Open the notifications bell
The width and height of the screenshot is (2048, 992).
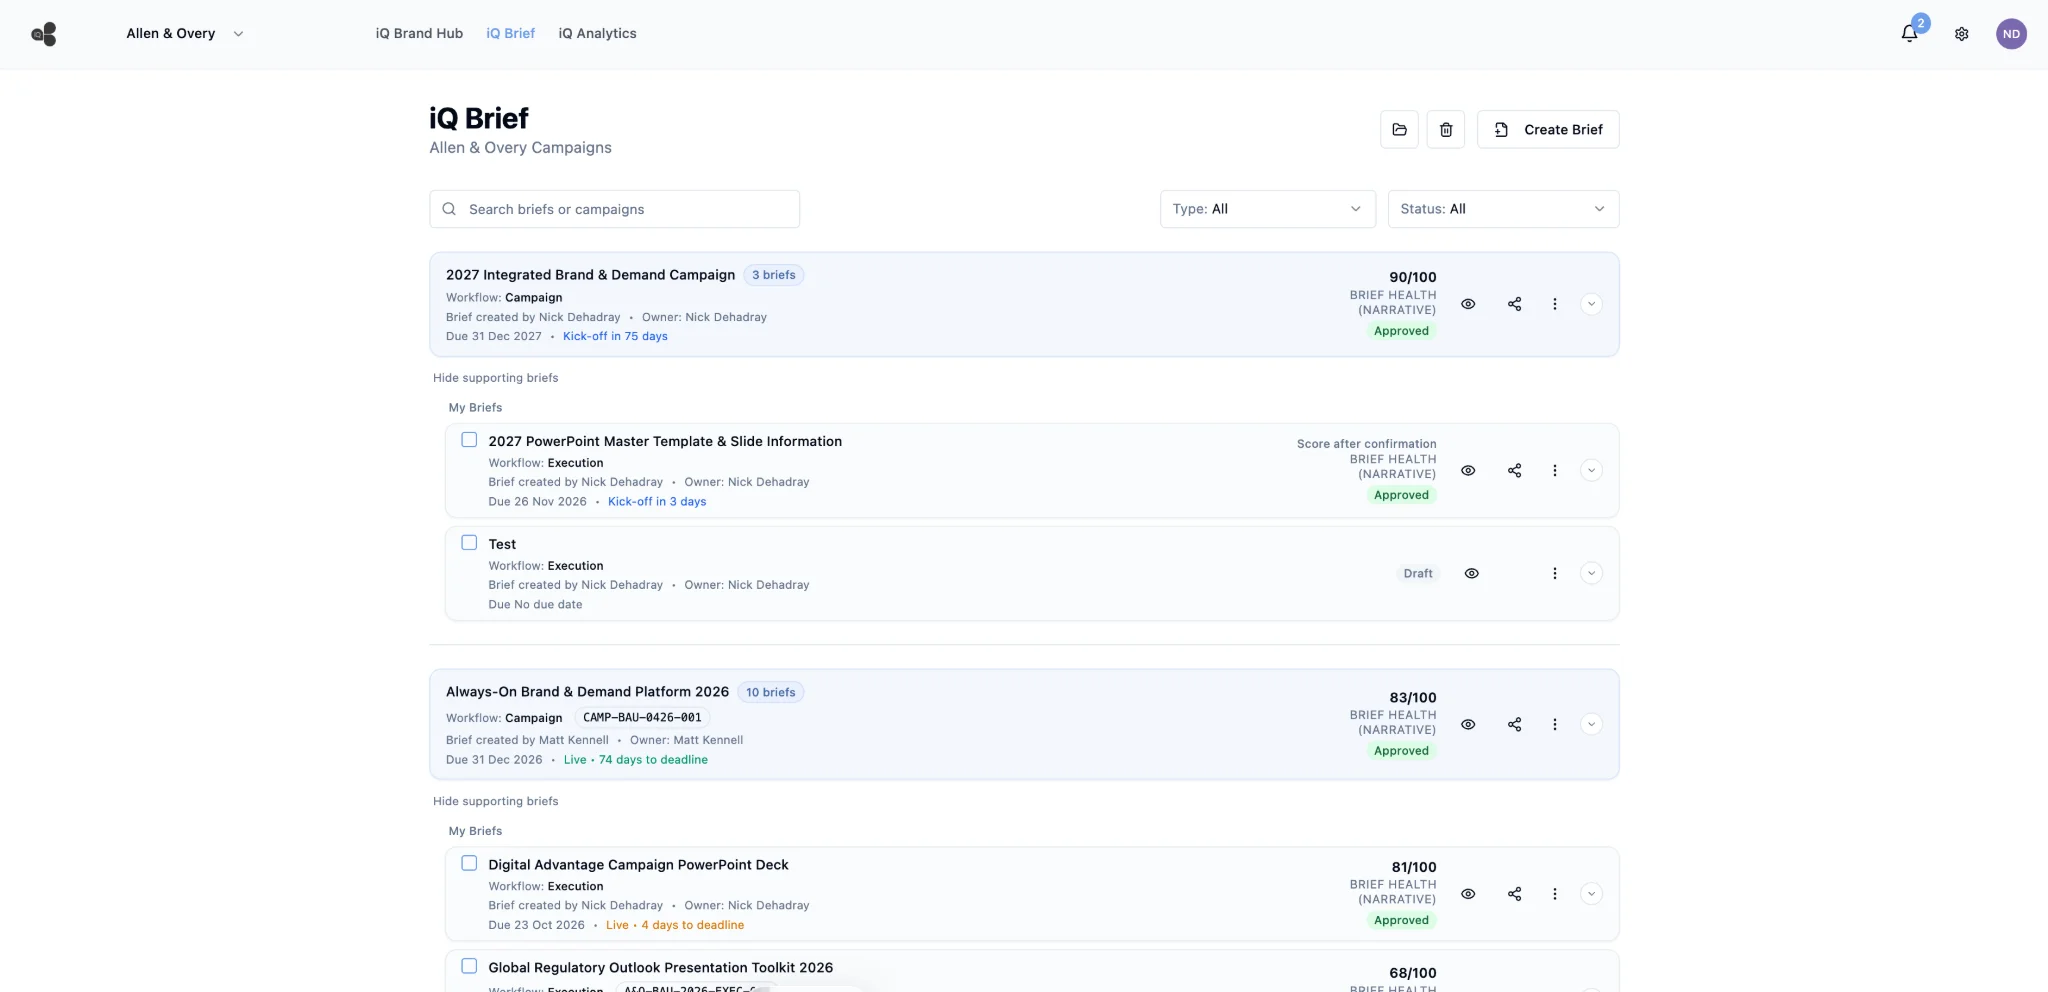pyautogui.click(x=1909, y=33)
